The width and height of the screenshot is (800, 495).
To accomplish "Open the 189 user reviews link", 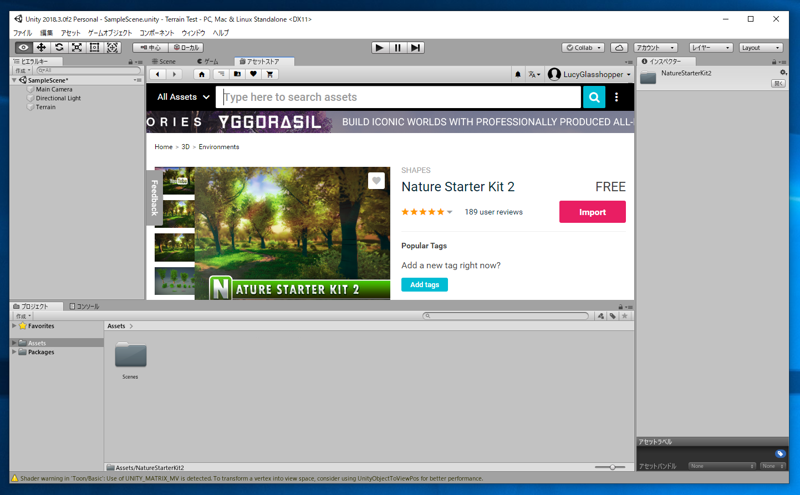I will (493, 212).
